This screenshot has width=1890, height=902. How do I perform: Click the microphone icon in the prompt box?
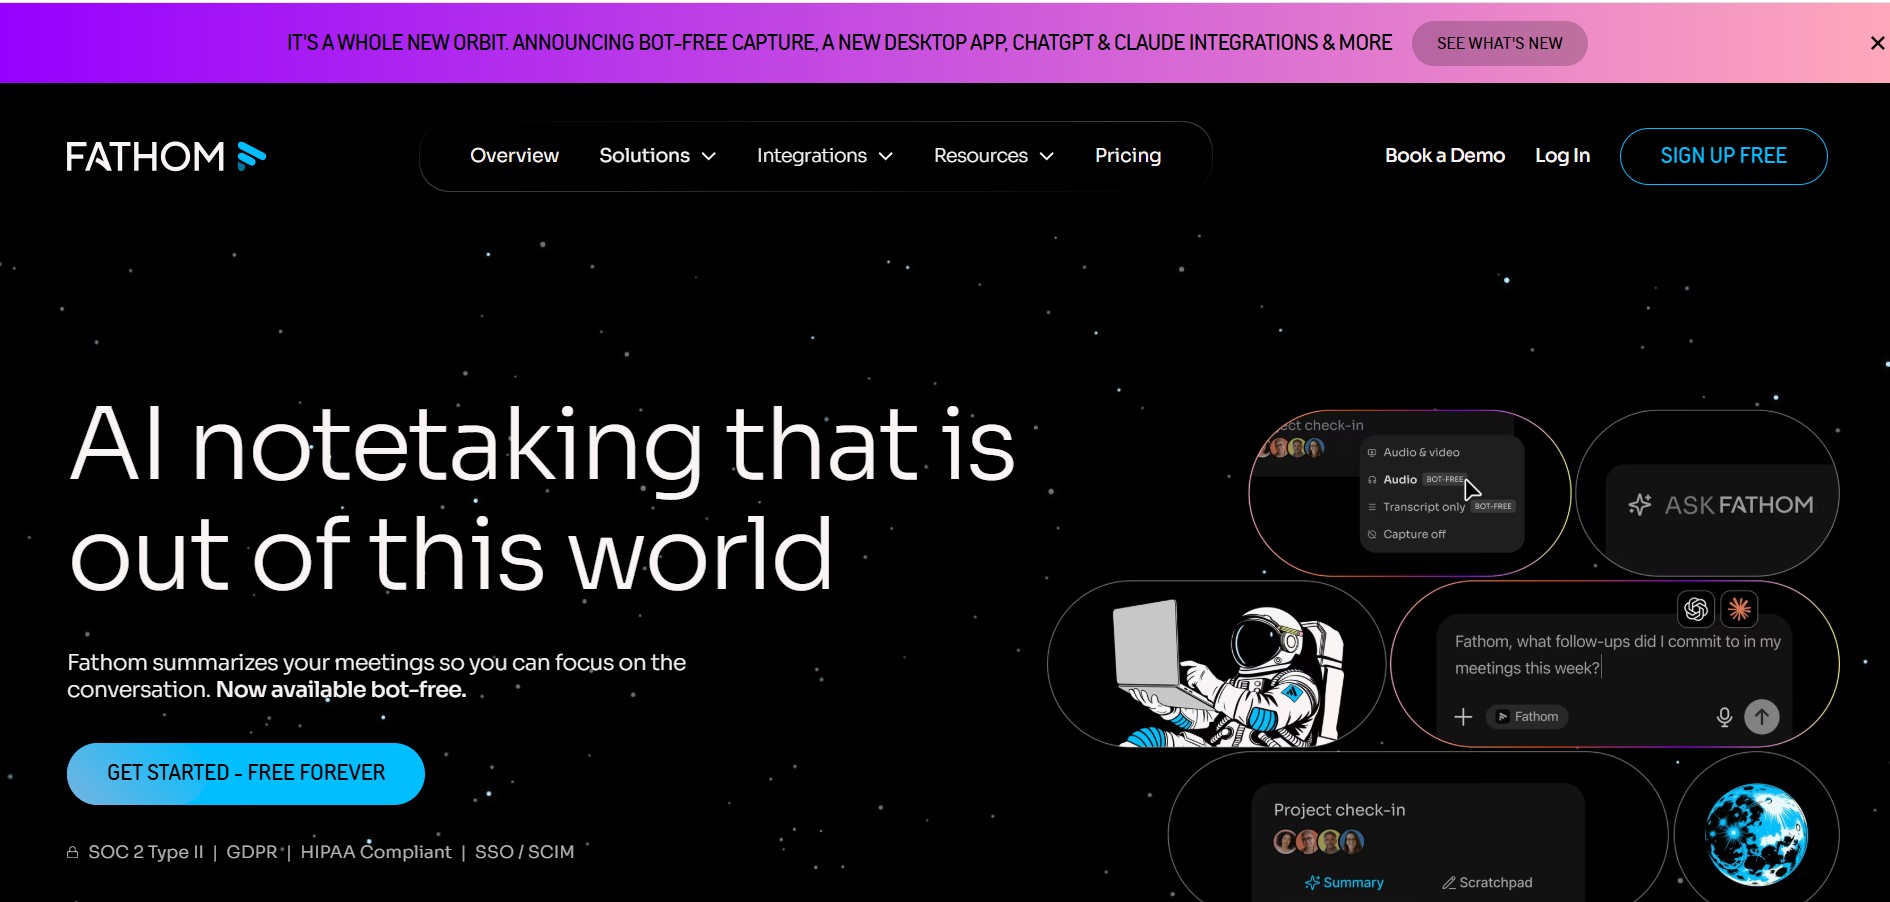(x=1724, y=717)
